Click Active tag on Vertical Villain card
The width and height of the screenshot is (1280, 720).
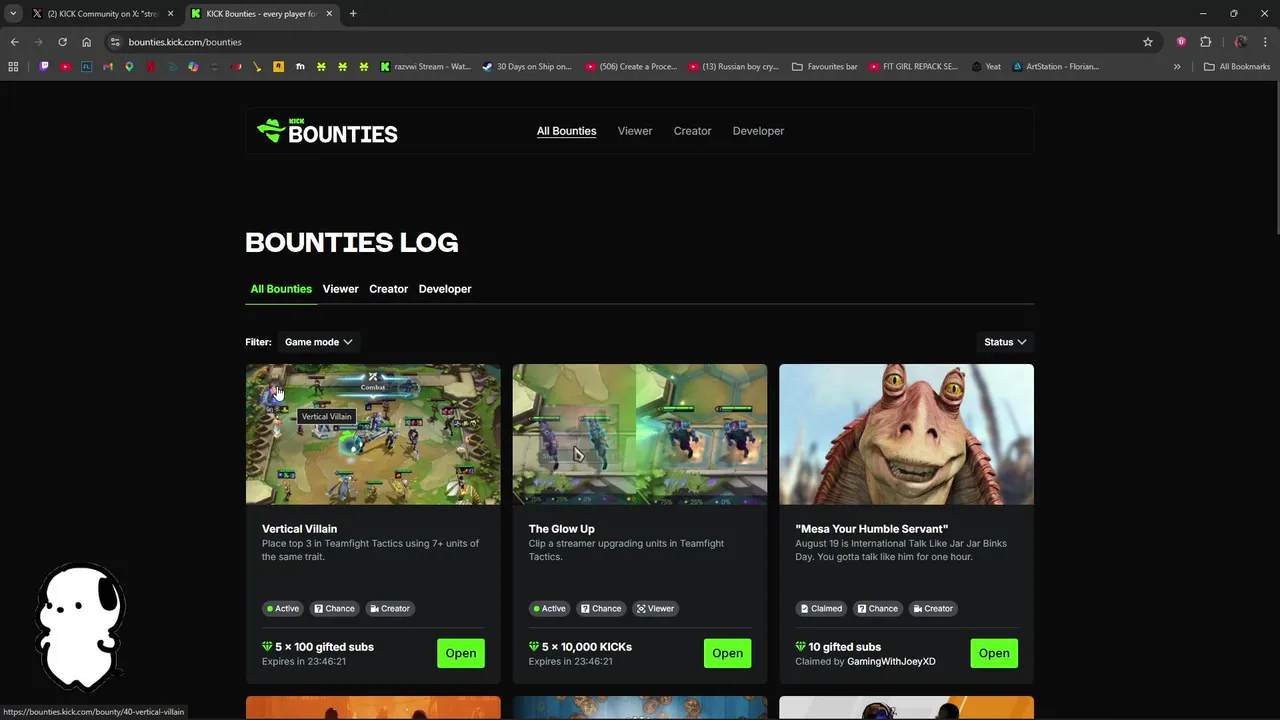(282, 608)
